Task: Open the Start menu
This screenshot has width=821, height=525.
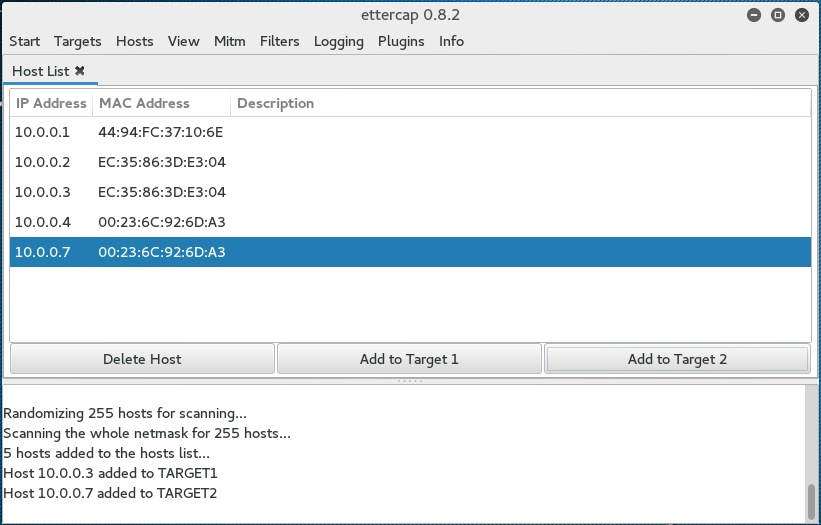Action: tap(24, 41)
